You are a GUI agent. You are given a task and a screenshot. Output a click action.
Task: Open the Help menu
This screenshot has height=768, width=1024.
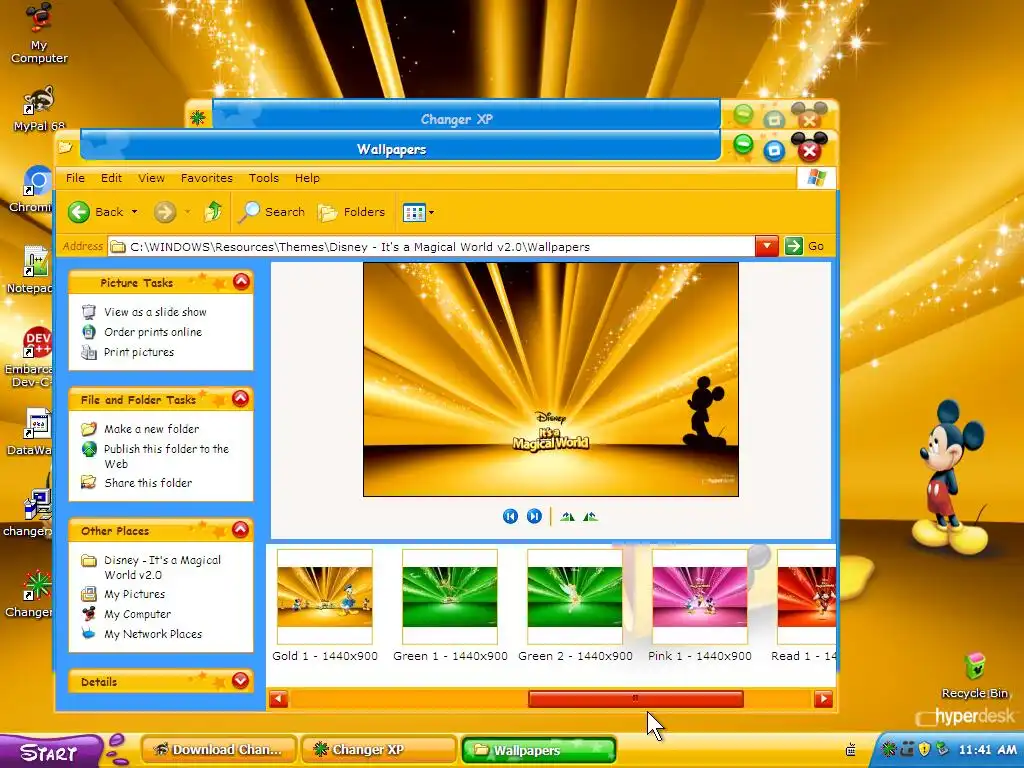pos(307,178)
